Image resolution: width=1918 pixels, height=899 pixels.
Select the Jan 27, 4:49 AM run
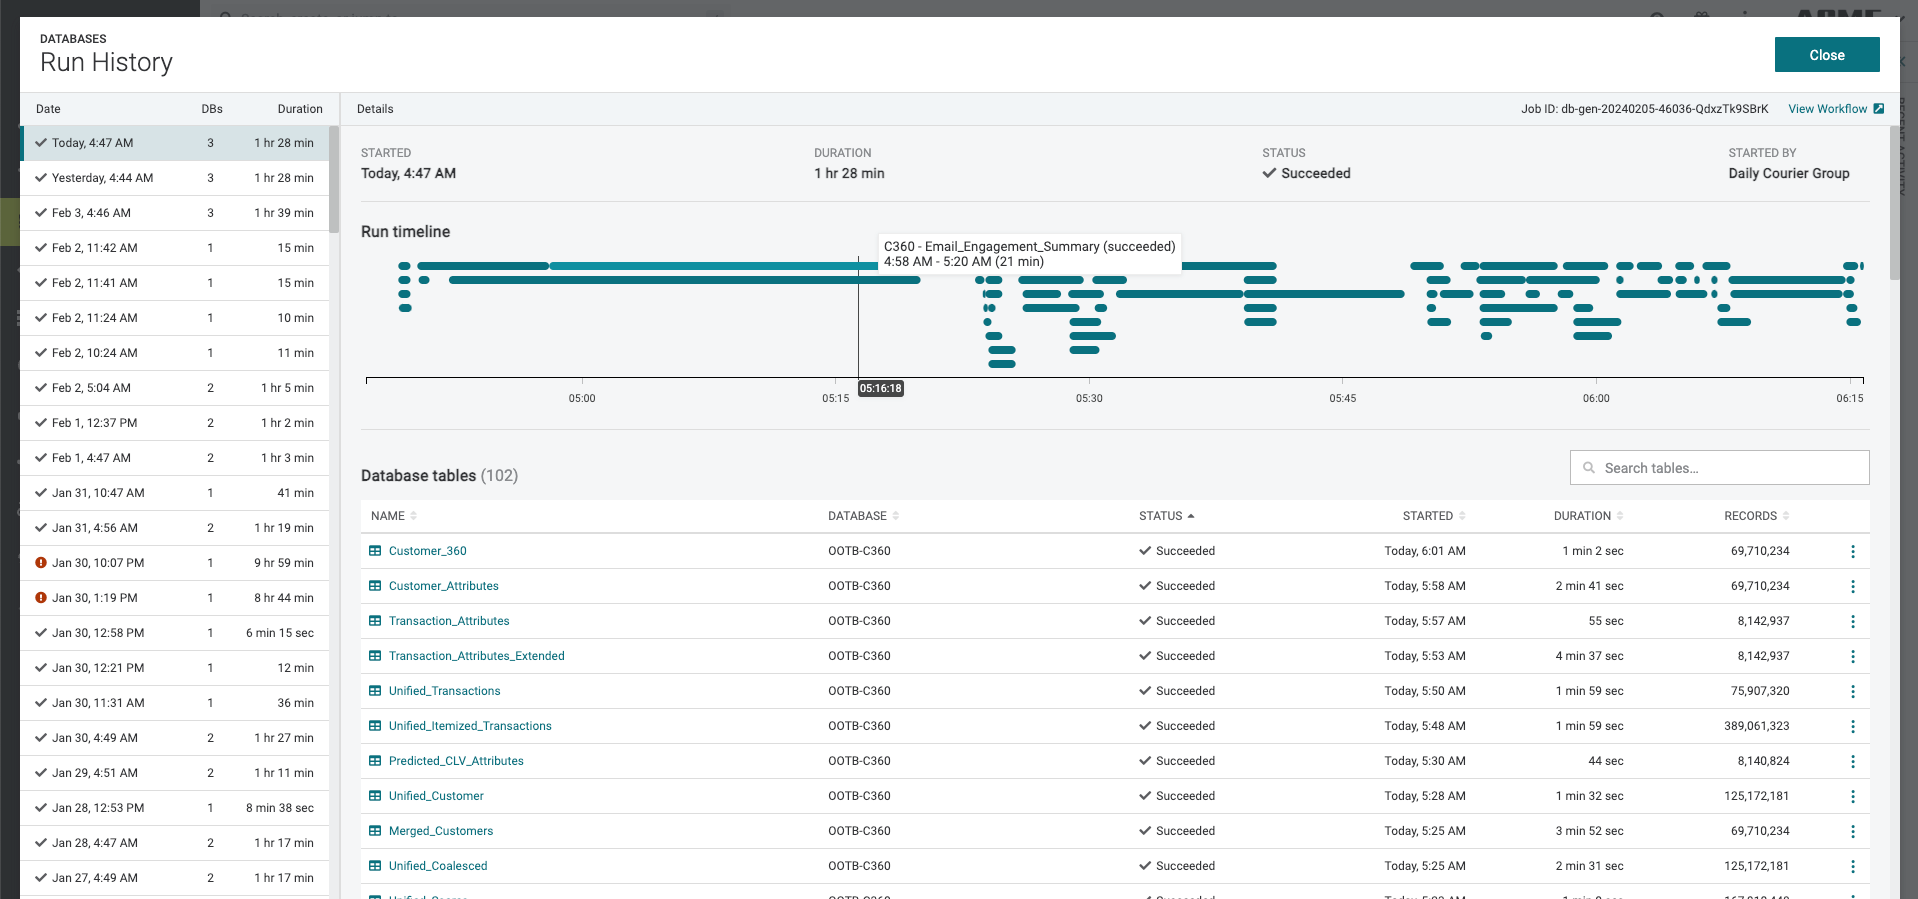pos(175,878)
